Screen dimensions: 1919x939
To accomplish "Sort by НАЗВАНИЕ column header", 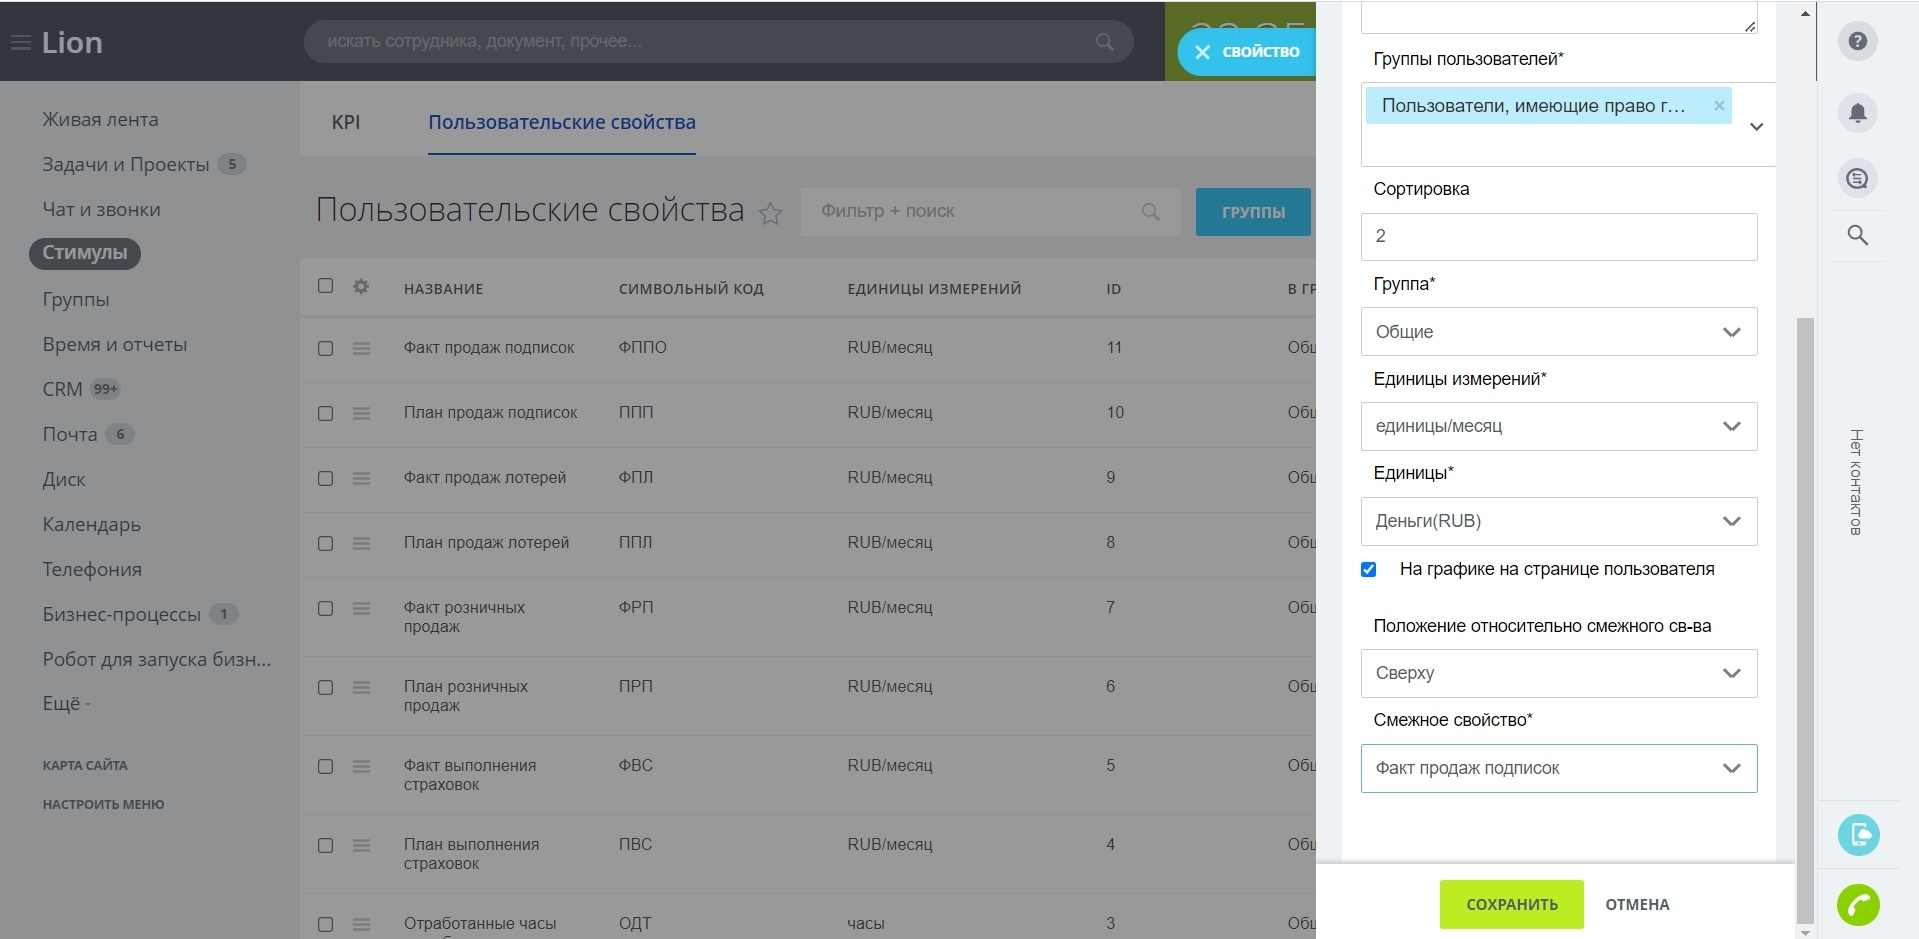I will click(x=443, y=289).
